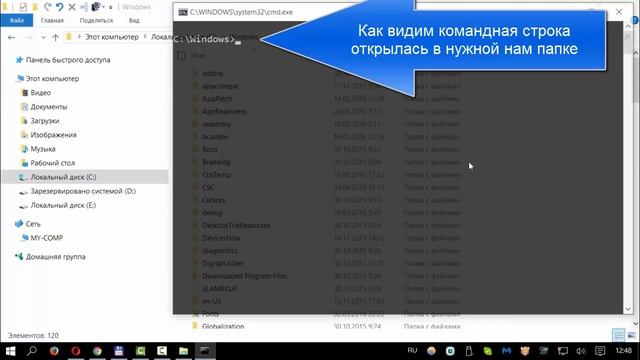Image resolution: width=640 pixels, height=360 pixels.
Task: Go back with the Explorer back arrow
Action: coord(11,37)
